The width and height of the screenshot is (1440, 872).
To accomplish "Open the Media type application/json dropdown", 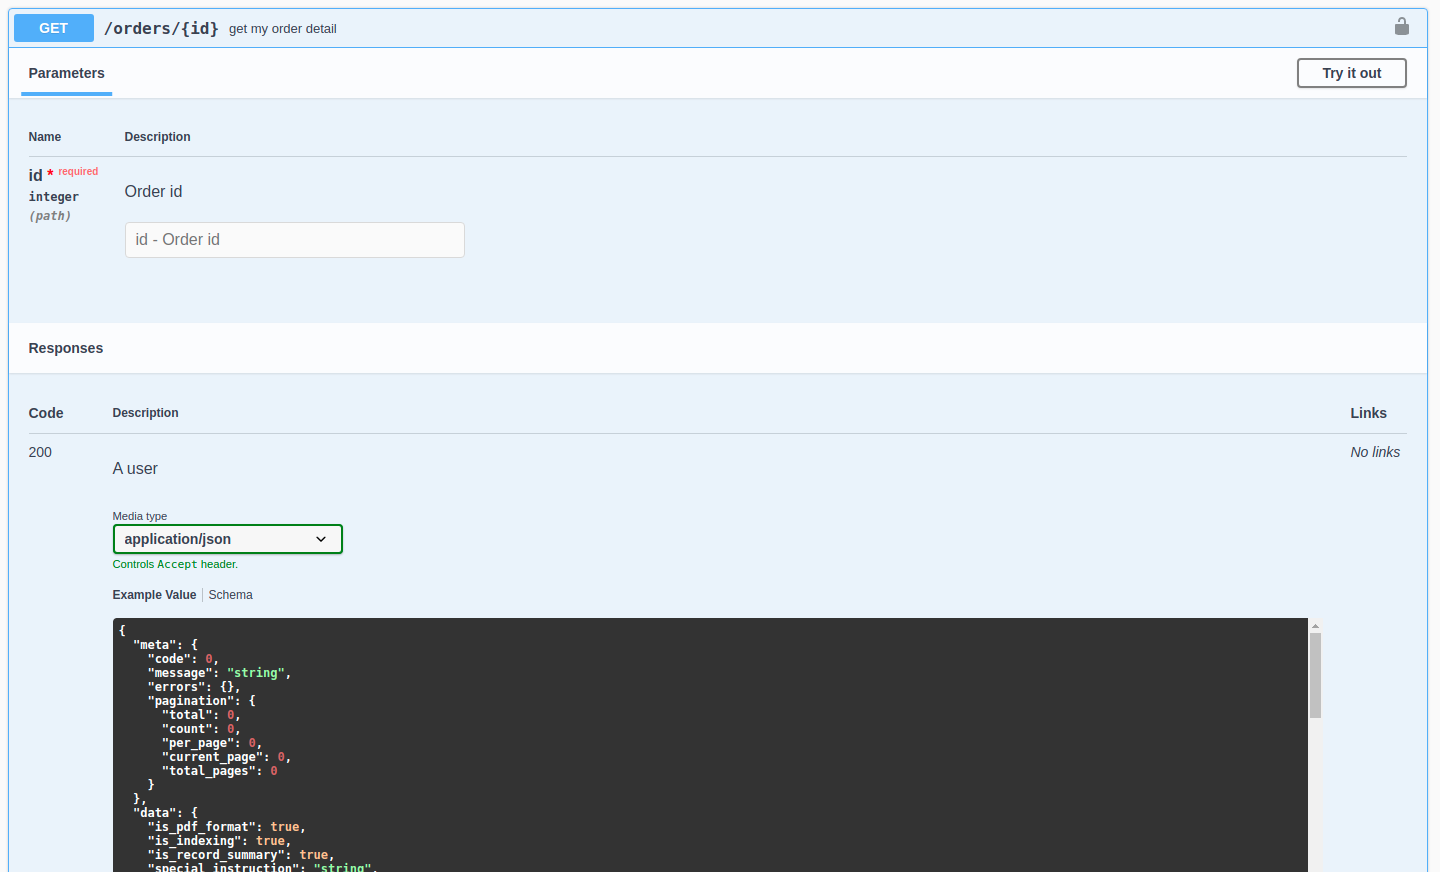I will click(228, 539).
